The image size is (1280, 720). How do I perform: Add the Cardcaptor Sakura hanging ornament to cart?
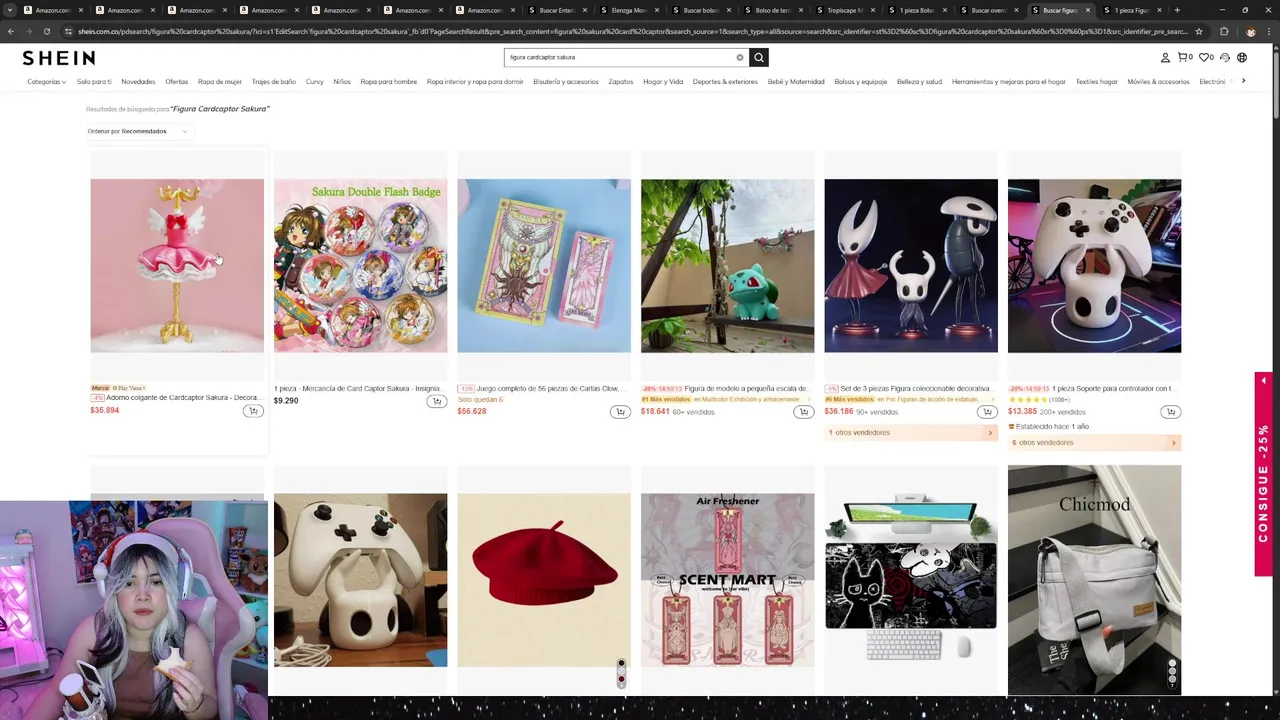(253, 411)
